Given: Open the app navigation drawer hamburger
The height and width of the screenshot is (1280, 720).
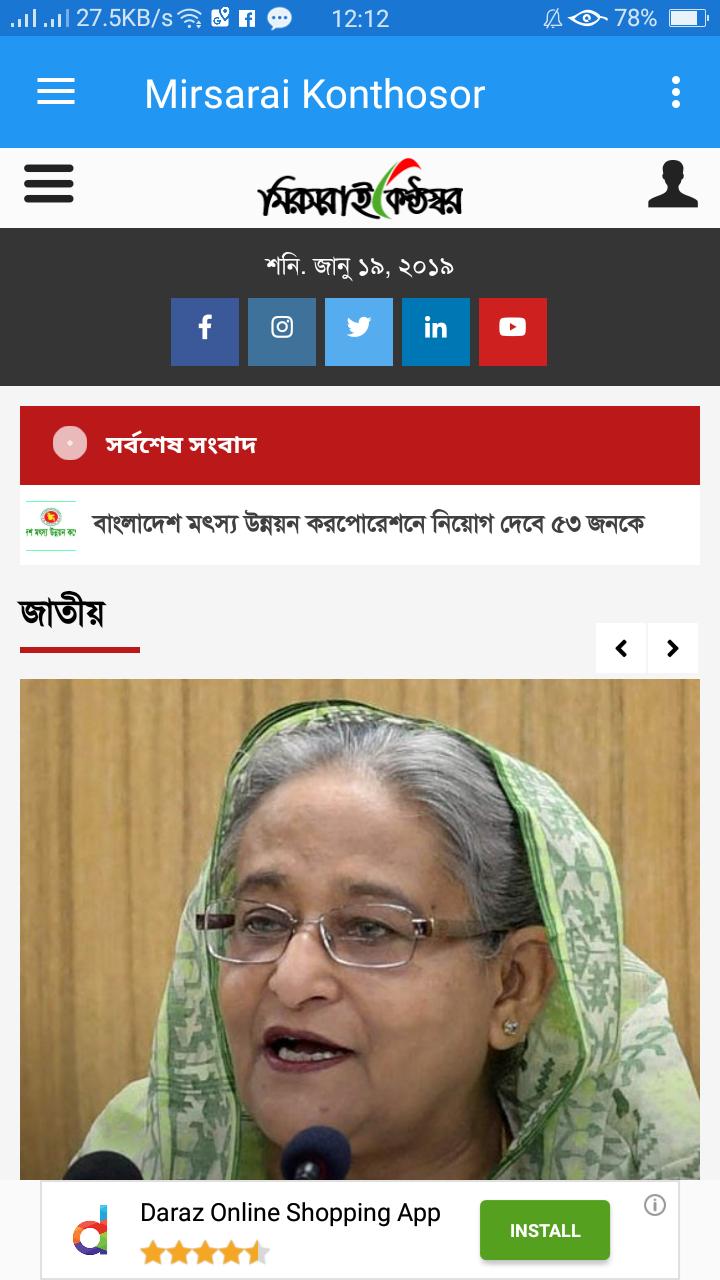Looking at the screenshot, I should click(56, 92).
